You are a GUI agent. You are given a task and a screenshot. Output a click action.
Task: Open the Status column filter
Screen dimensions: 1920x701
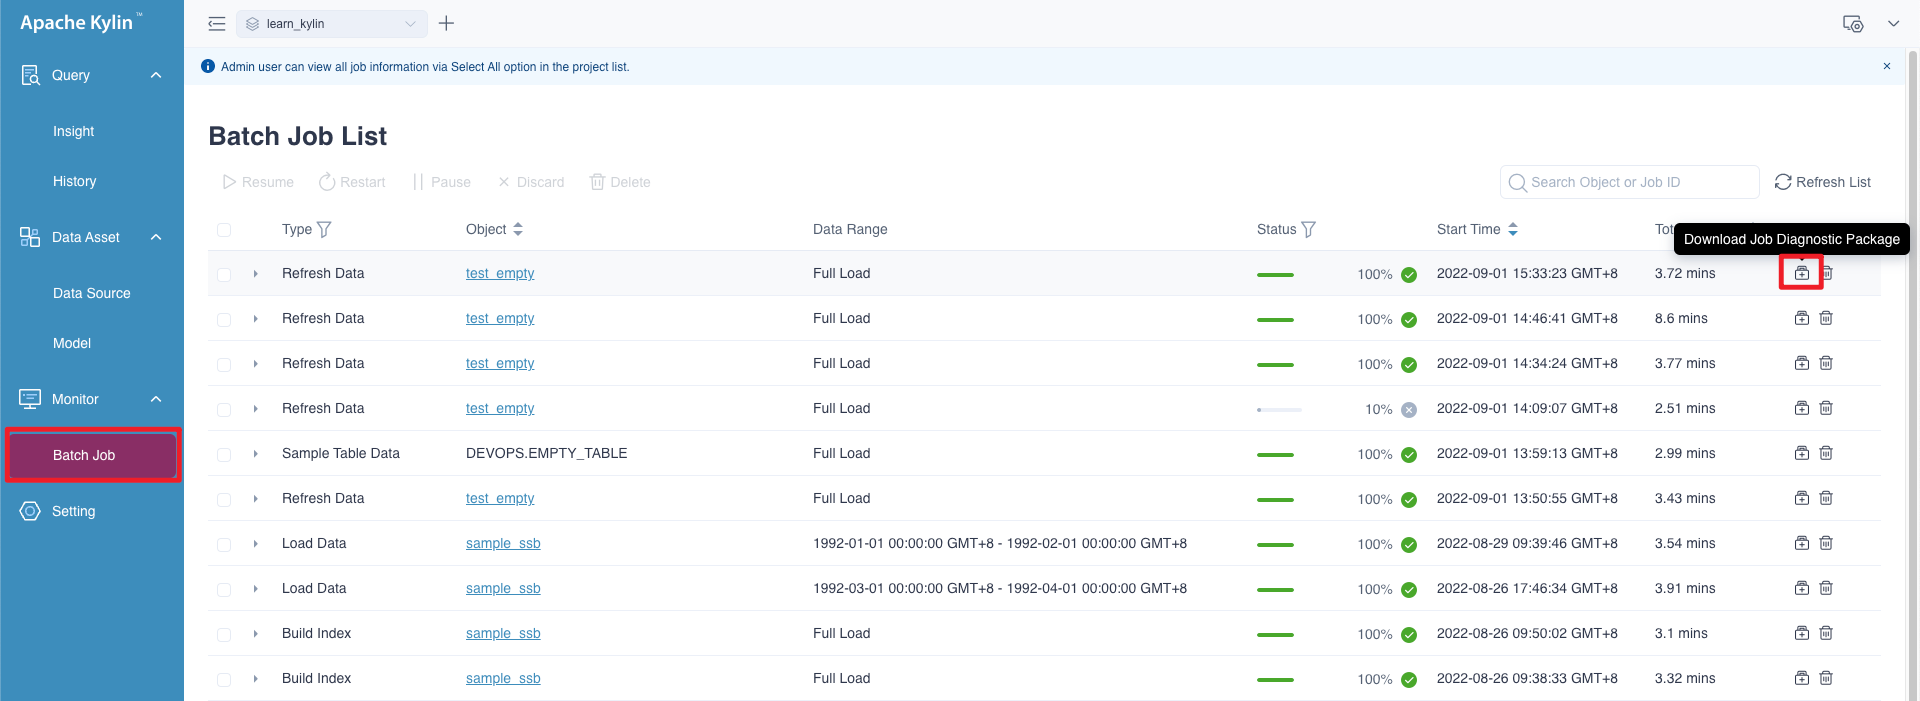[x=1308, y=229]
